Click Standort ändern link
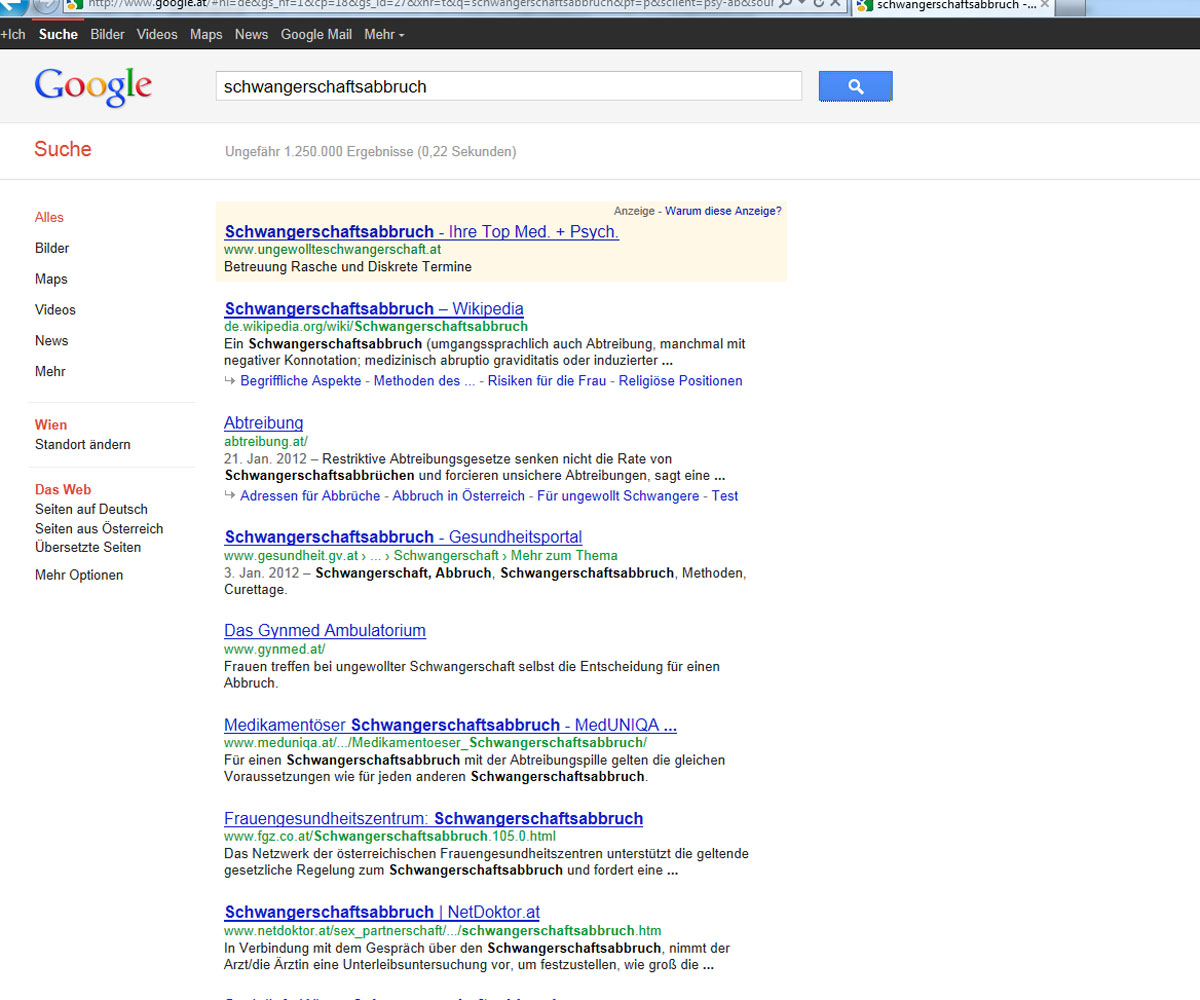 tap(83, 445)
